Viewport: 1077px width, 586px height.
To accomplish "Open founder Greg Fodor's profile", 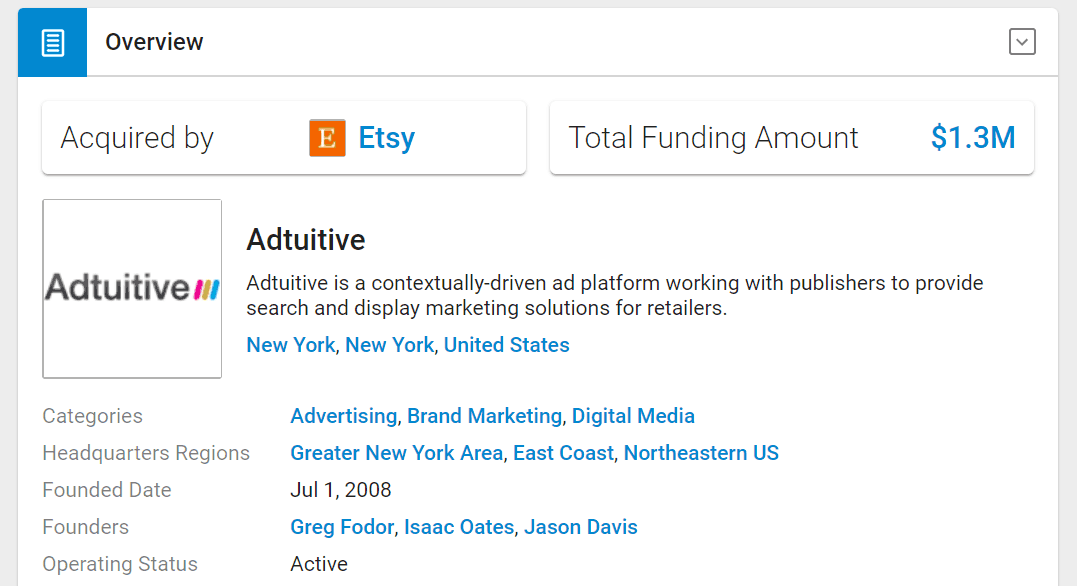I will tap(342, 527).
